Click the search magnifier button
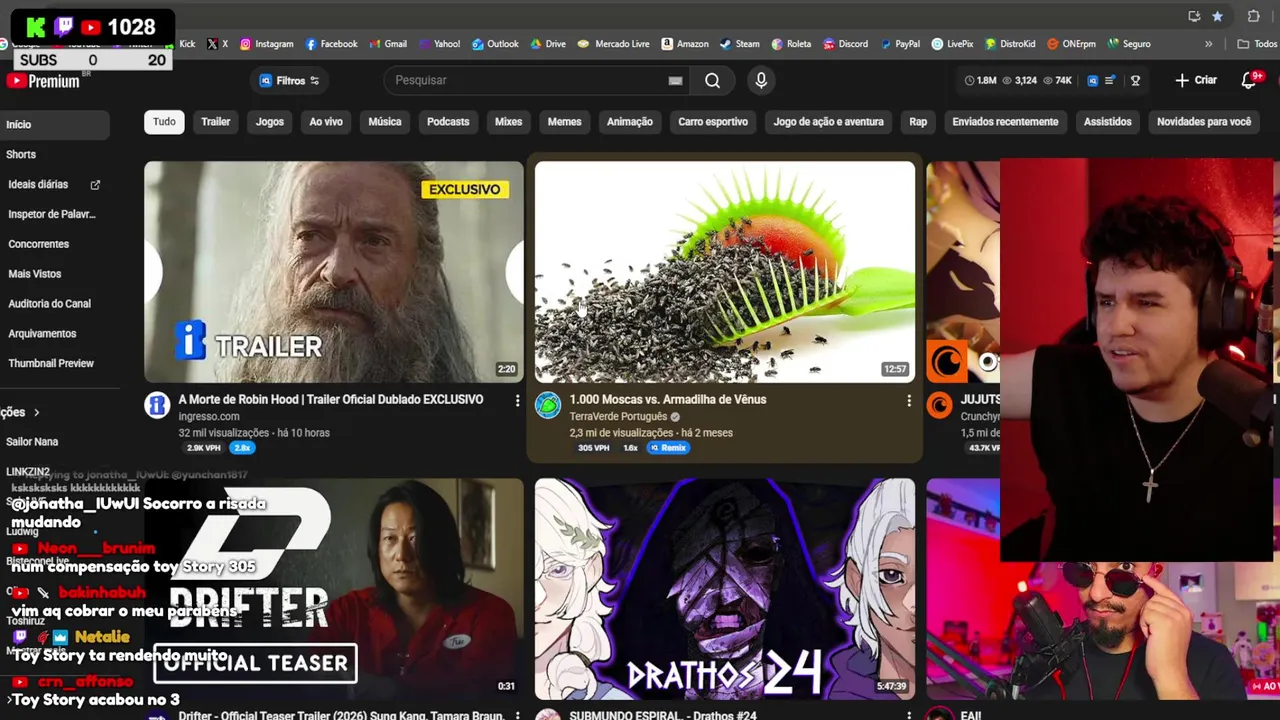 pyautogui.click(x=712, y=81)
